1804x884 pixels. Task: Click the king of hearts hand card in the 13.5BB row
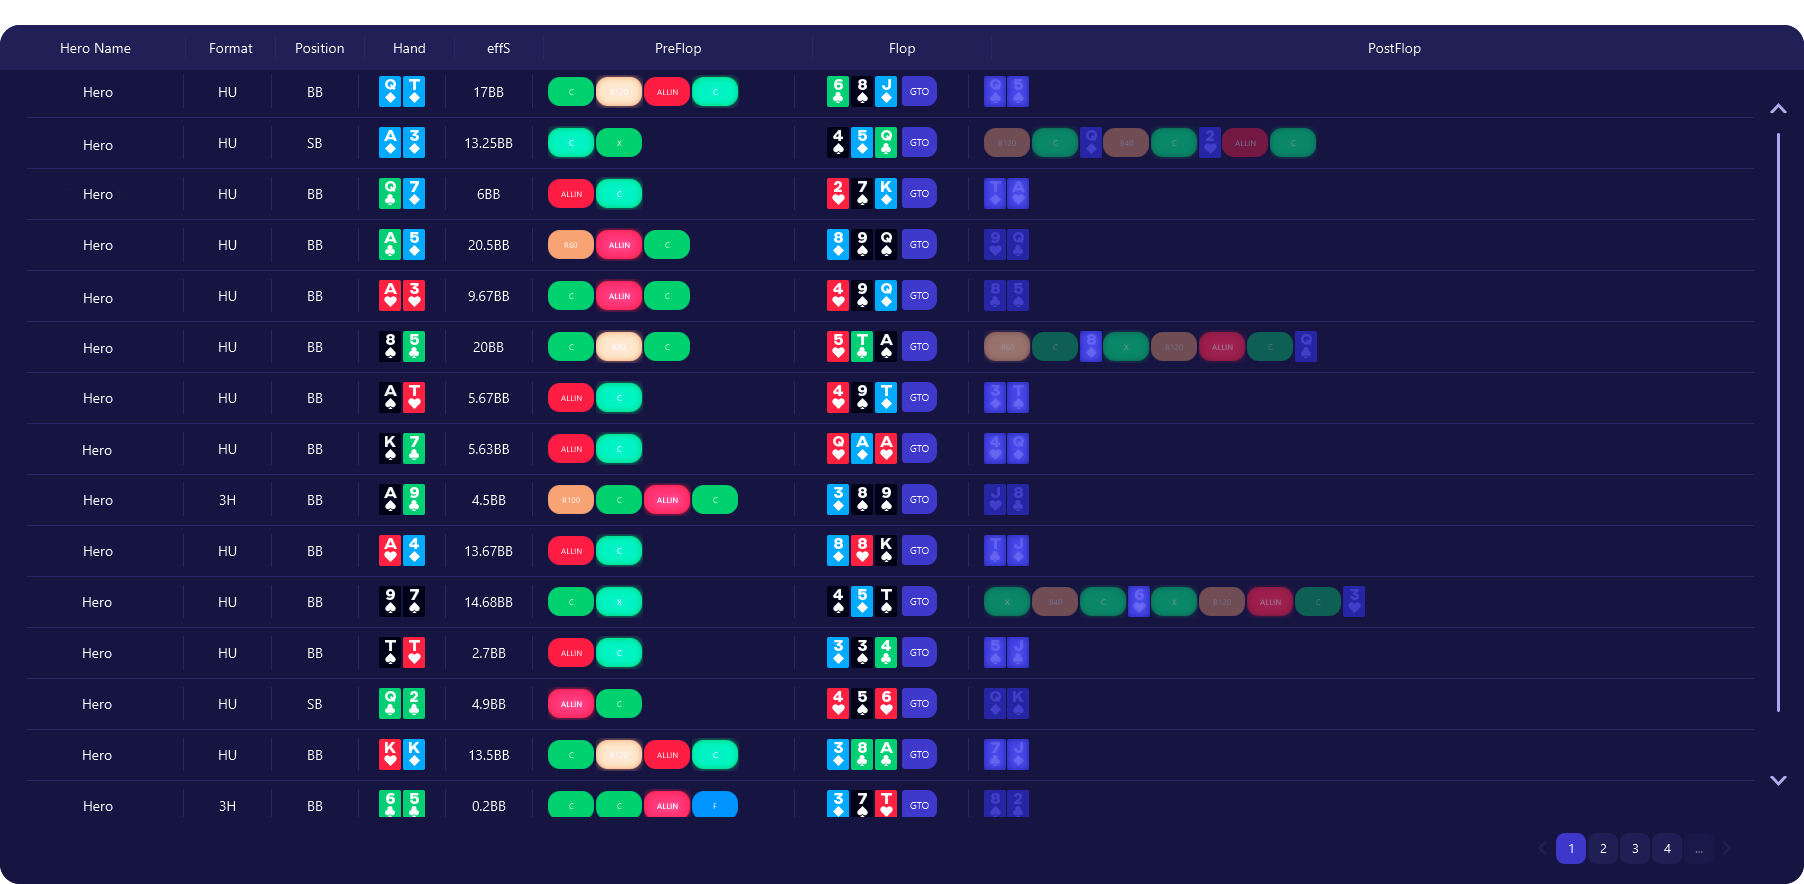(x=390, y=755)
